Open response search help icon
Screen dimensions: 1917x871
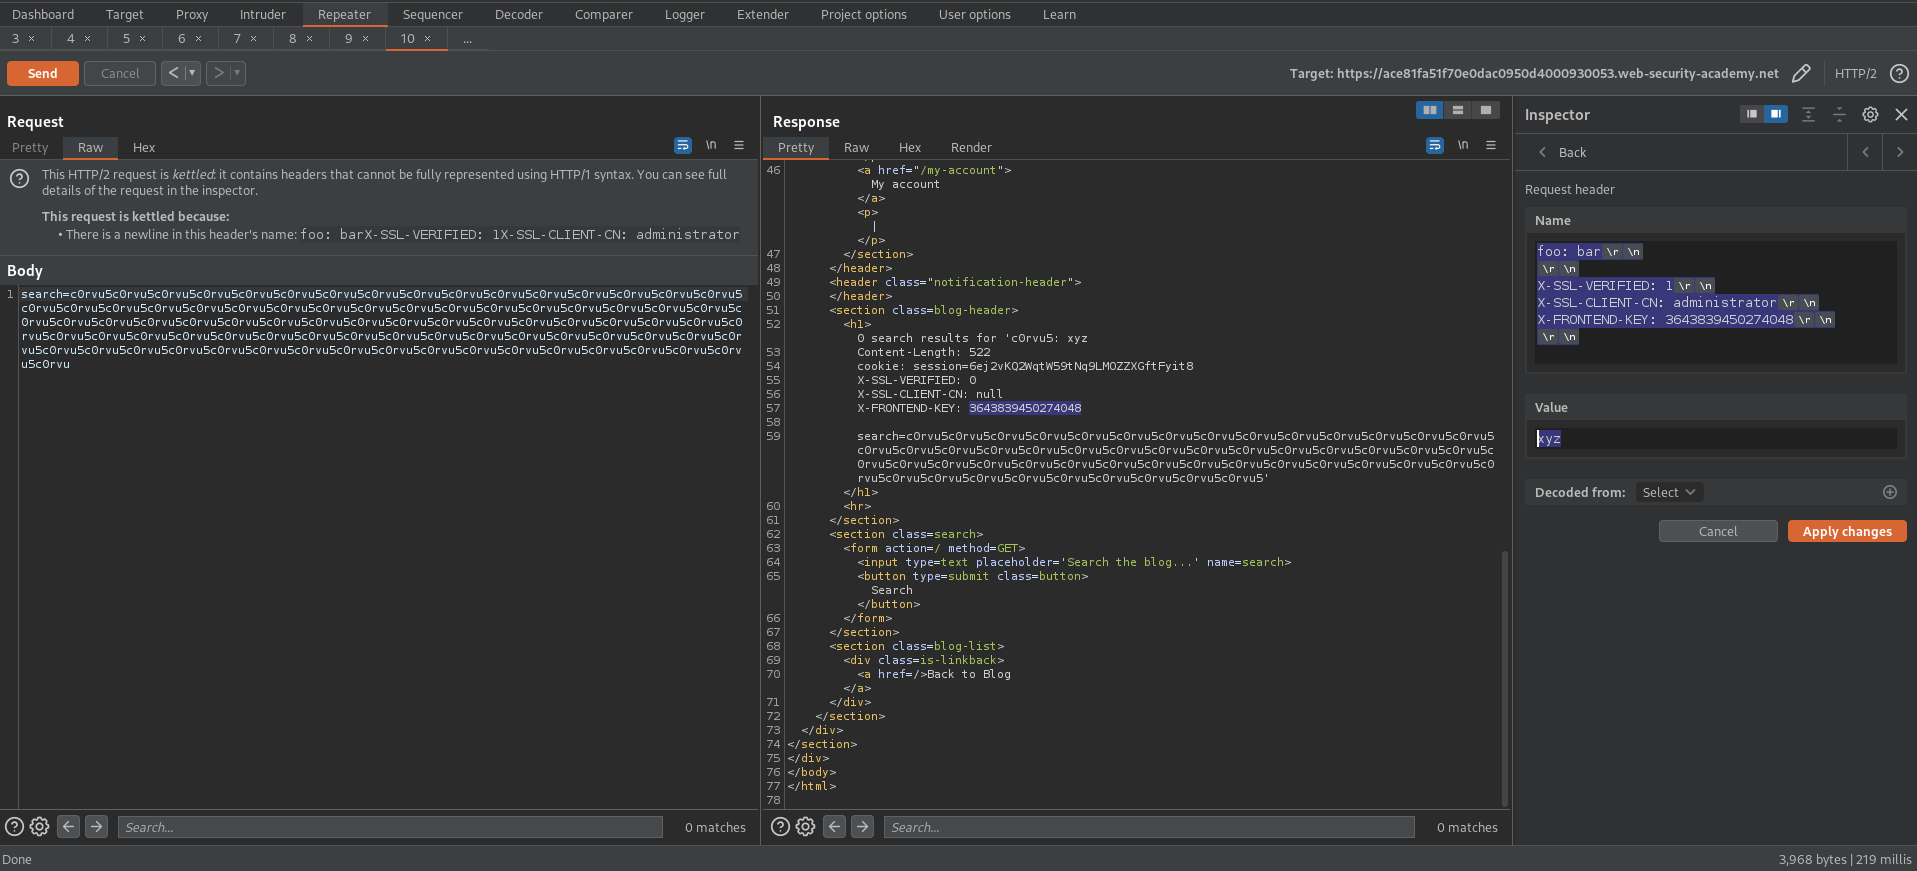pos(780,826)
